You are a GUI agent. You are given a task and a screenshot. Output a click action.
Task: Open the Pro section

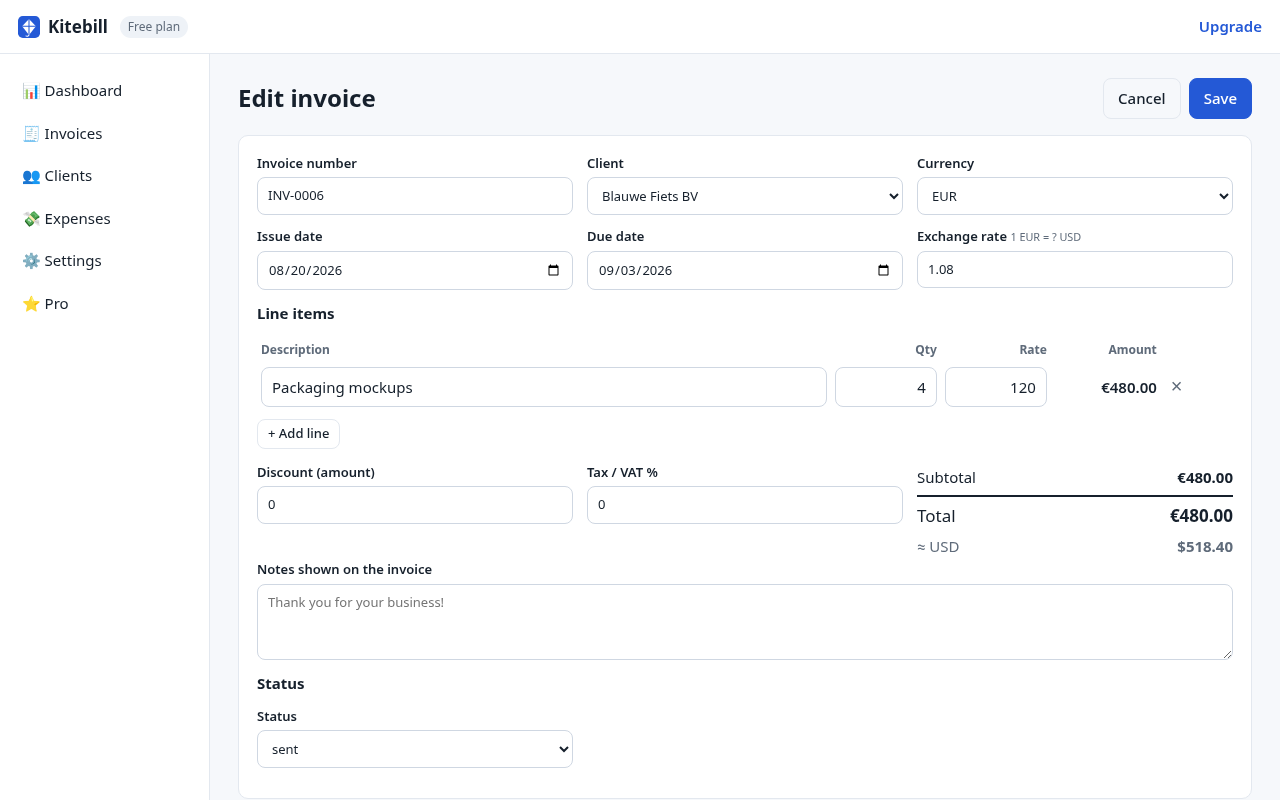tap(105, 304)
